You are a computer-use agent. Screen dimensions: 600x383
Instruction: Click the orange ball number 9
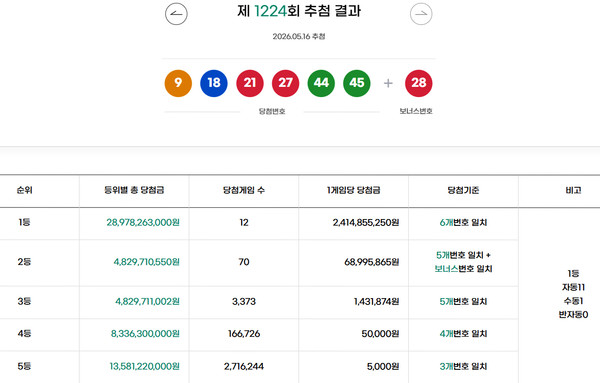178,83
